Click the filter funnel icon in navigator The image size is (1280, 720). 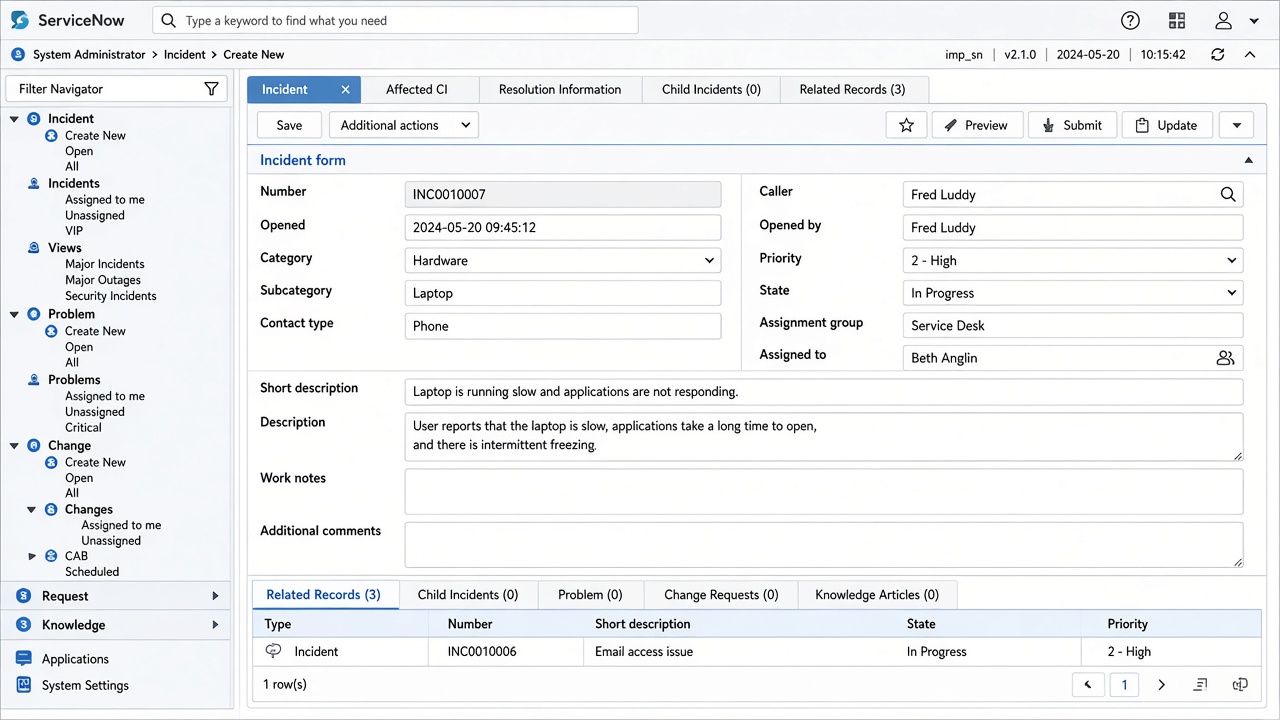[211, 89]
